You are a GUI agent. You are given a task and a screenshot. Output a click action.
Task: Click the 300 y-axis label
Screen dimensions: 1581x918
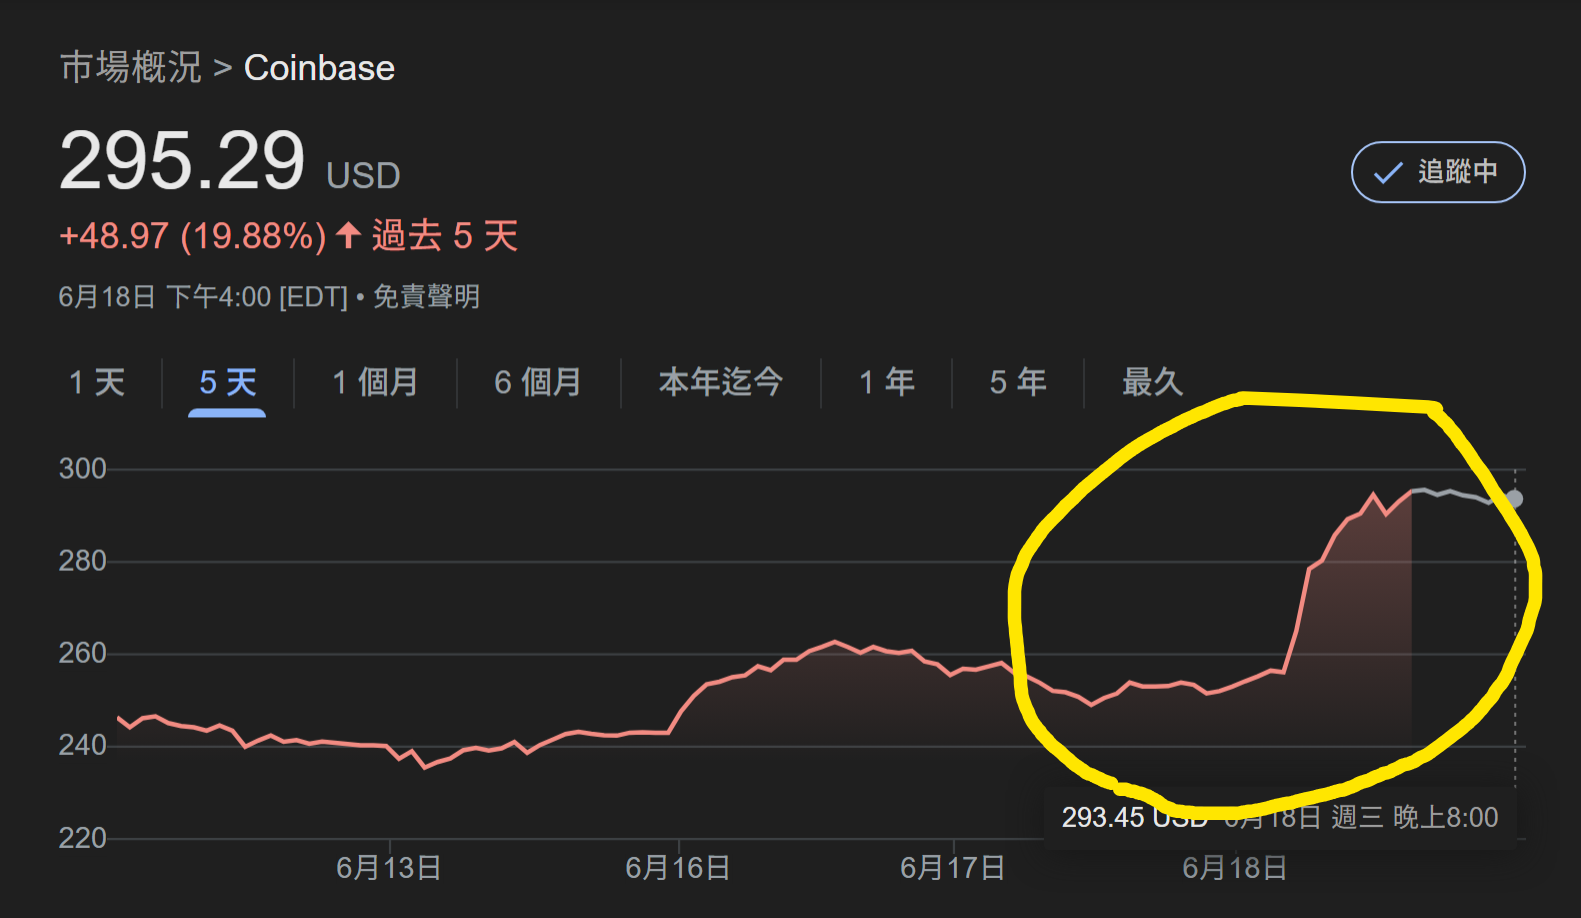click(x=83, y=469)
